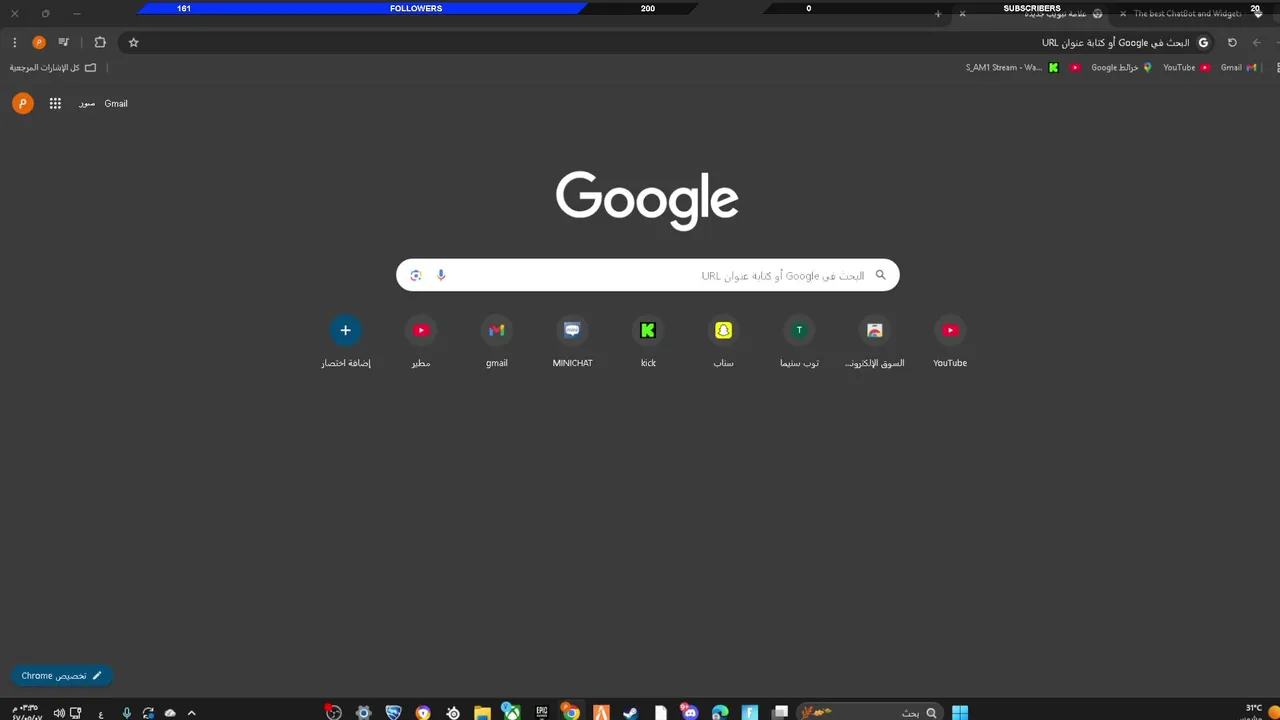
Task: Open the السوق الإلكتروني shortcut tile
Action: (x=874, y=342)
